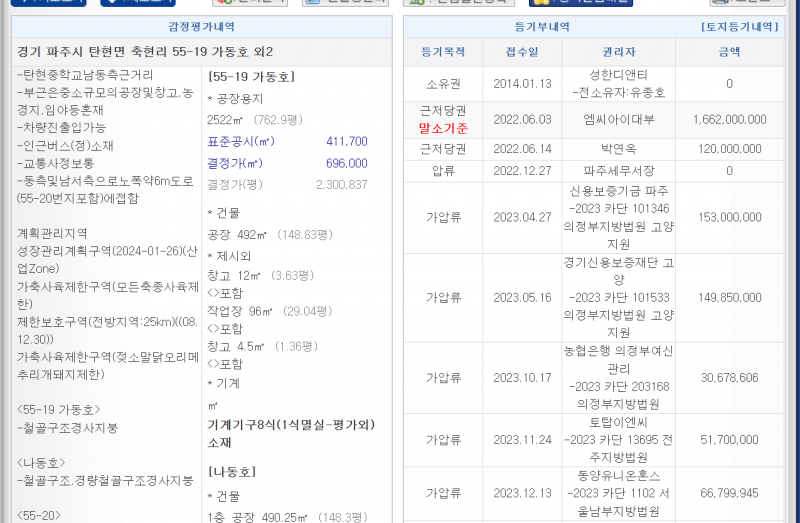Click the red 말소기준 label
Screen dimensions: 800x523
[442, 128]
